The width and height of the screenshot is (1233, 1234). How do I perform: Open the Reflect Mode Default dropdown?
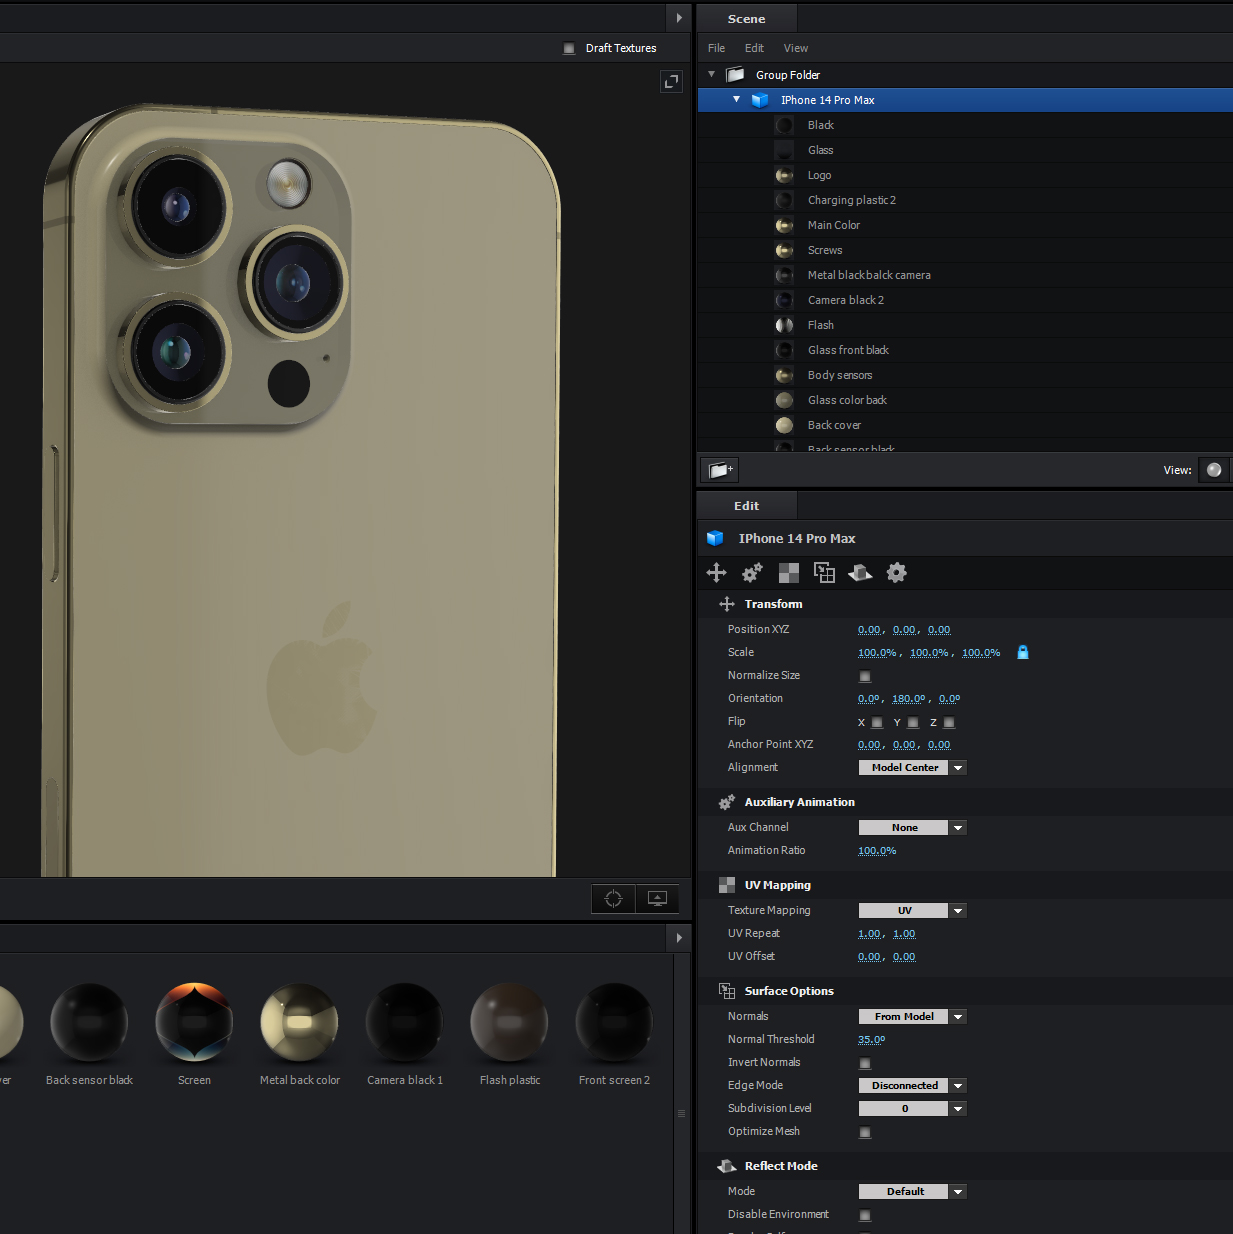(x=912, y=1192)
